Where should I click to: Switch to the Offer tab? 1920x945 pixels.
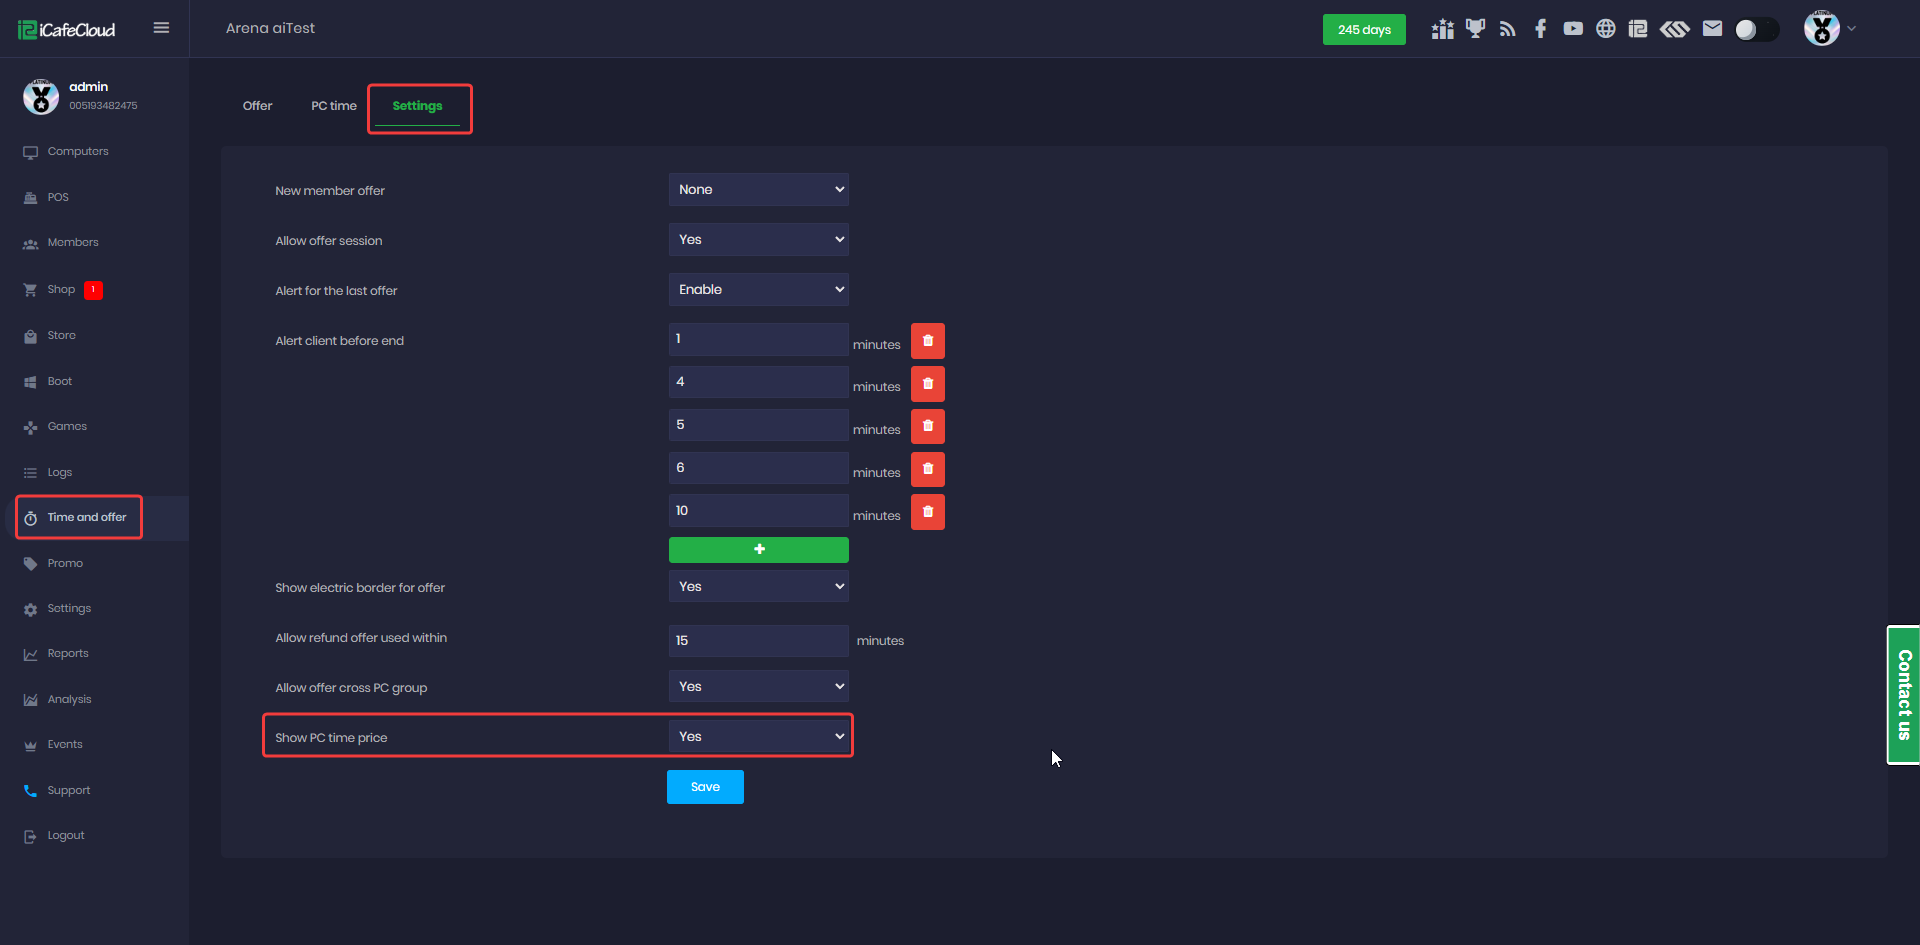[x=257, y=105]
